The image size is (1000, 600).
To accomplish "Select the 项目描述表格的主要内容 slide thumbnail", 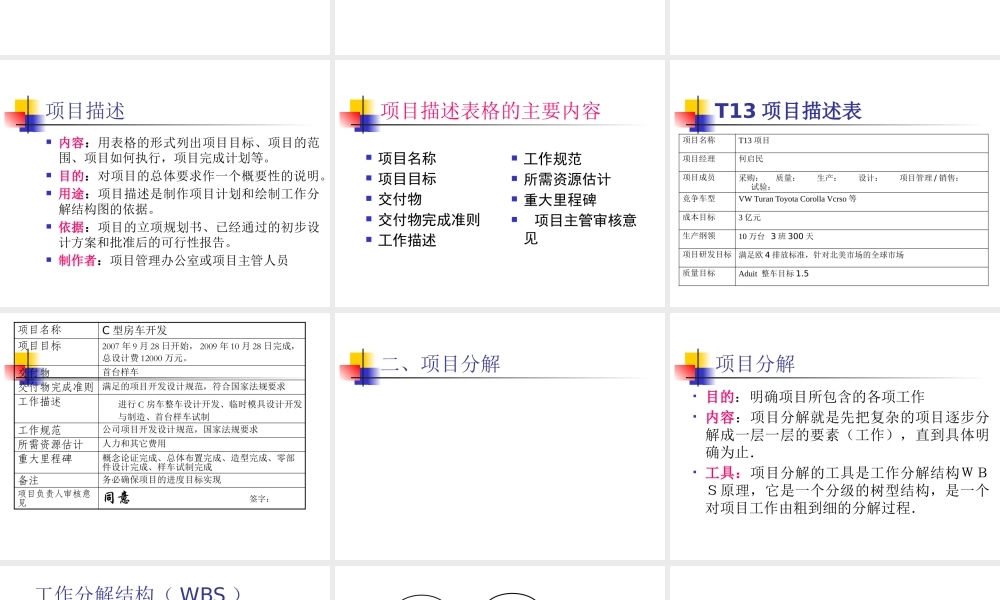I will (x=499, y=184).
